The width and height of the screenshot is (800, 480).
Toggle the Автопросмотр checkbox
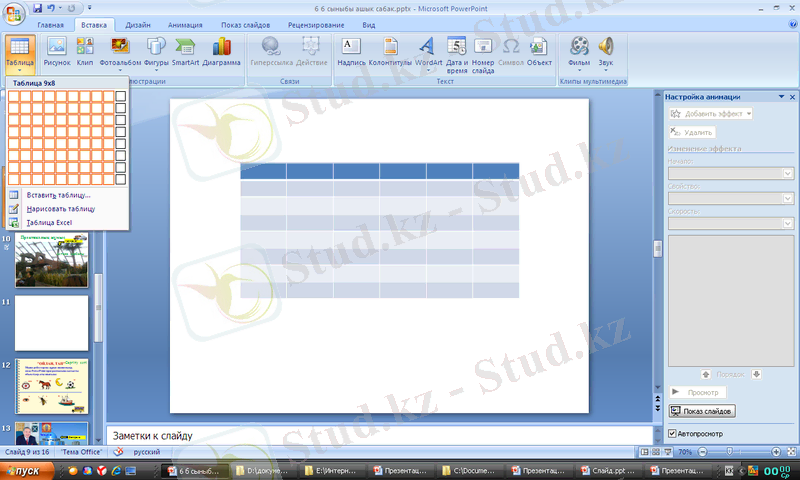pyautogui.click(x=672, y=434)
